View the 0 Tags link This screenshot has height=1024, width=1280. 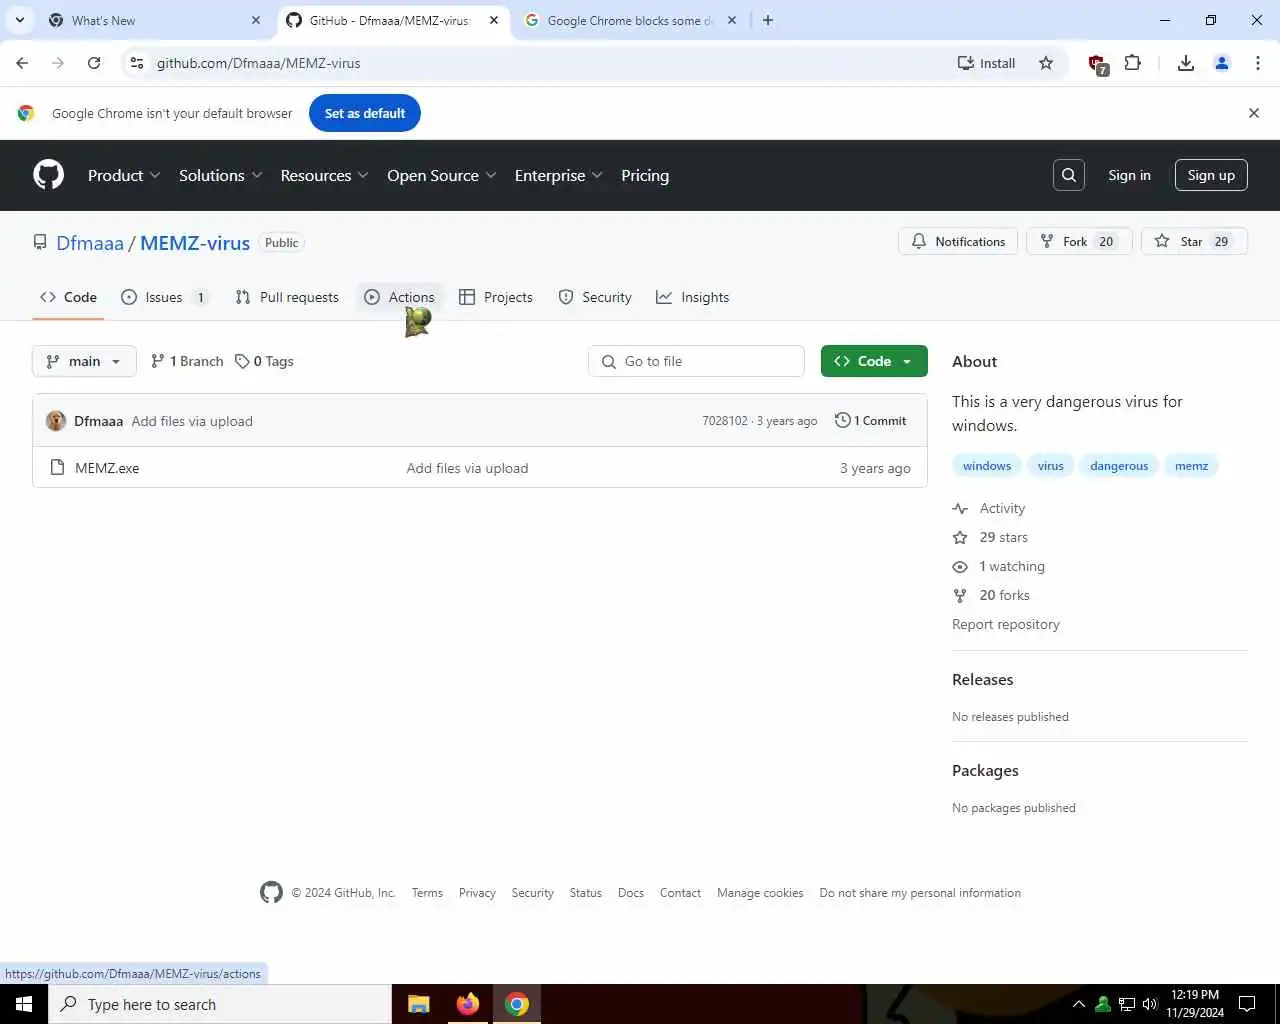[264, 361]
